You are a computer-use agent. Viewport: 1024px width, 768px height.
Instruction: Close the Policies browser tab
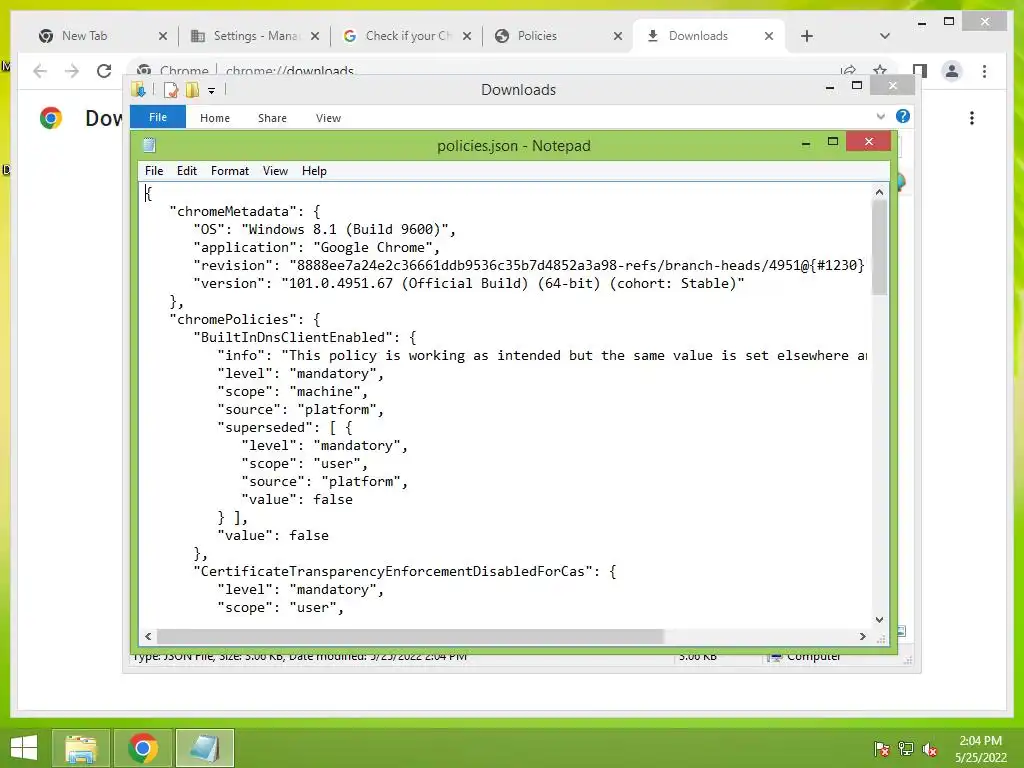click(618, 37)
